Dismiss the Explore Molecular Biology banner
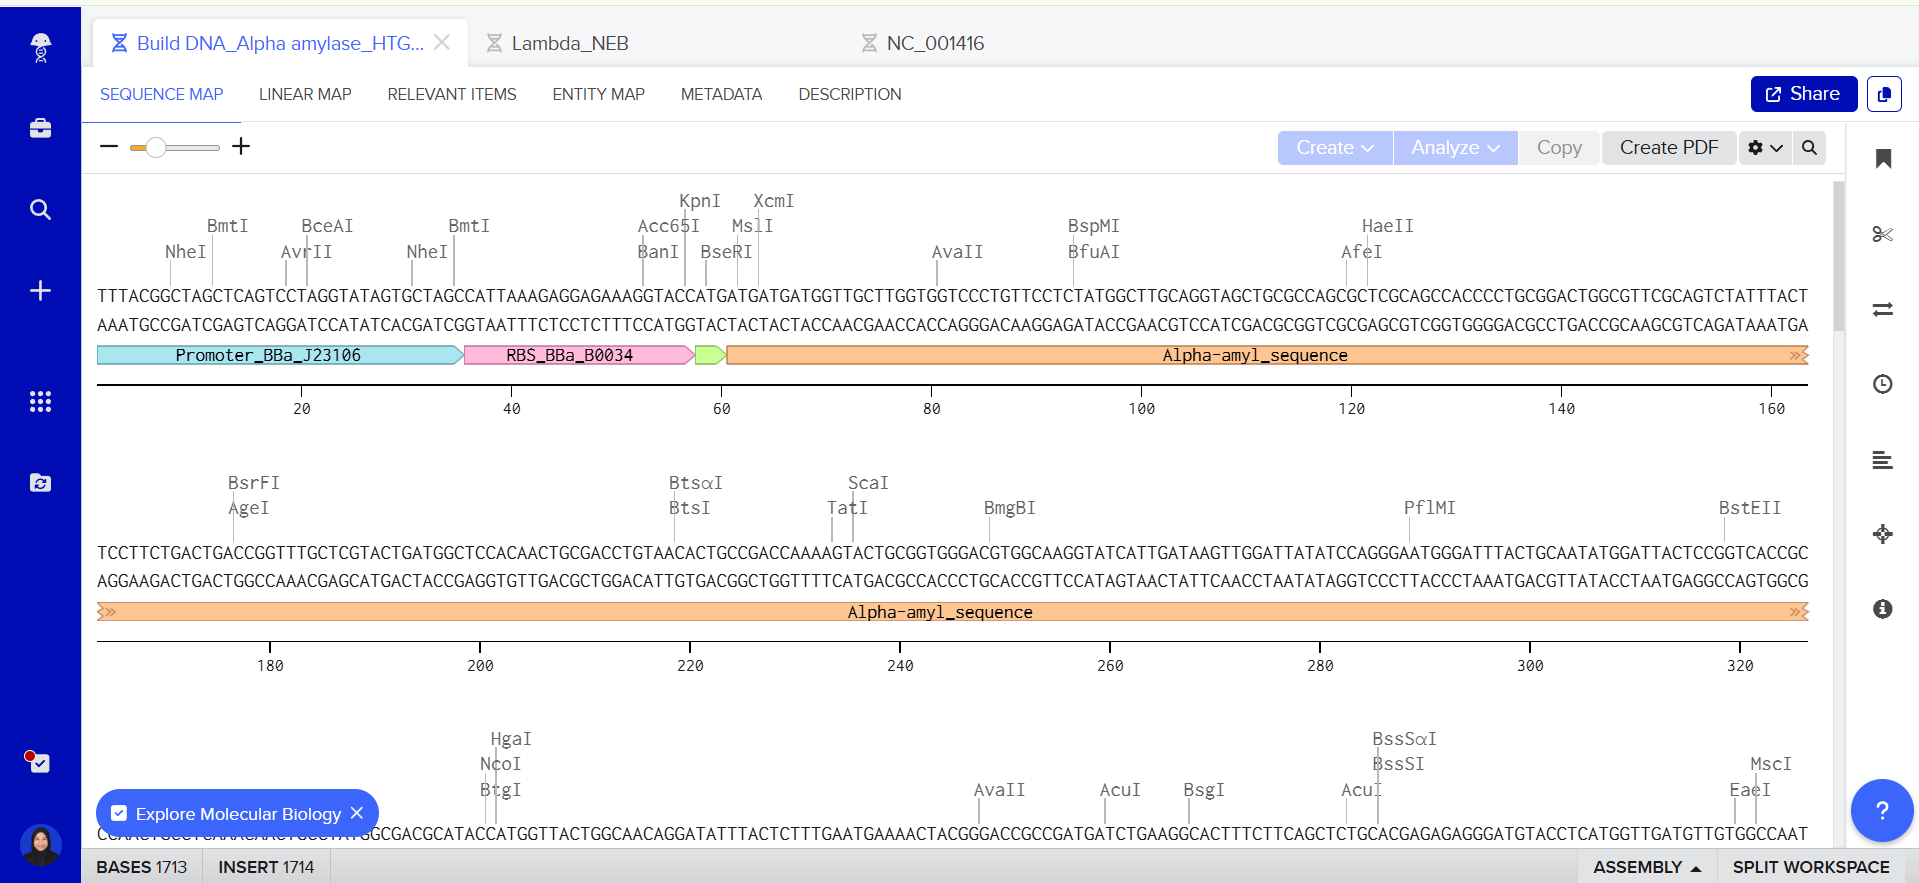This screenshot has height=883, width=1919. coord(357,813)
